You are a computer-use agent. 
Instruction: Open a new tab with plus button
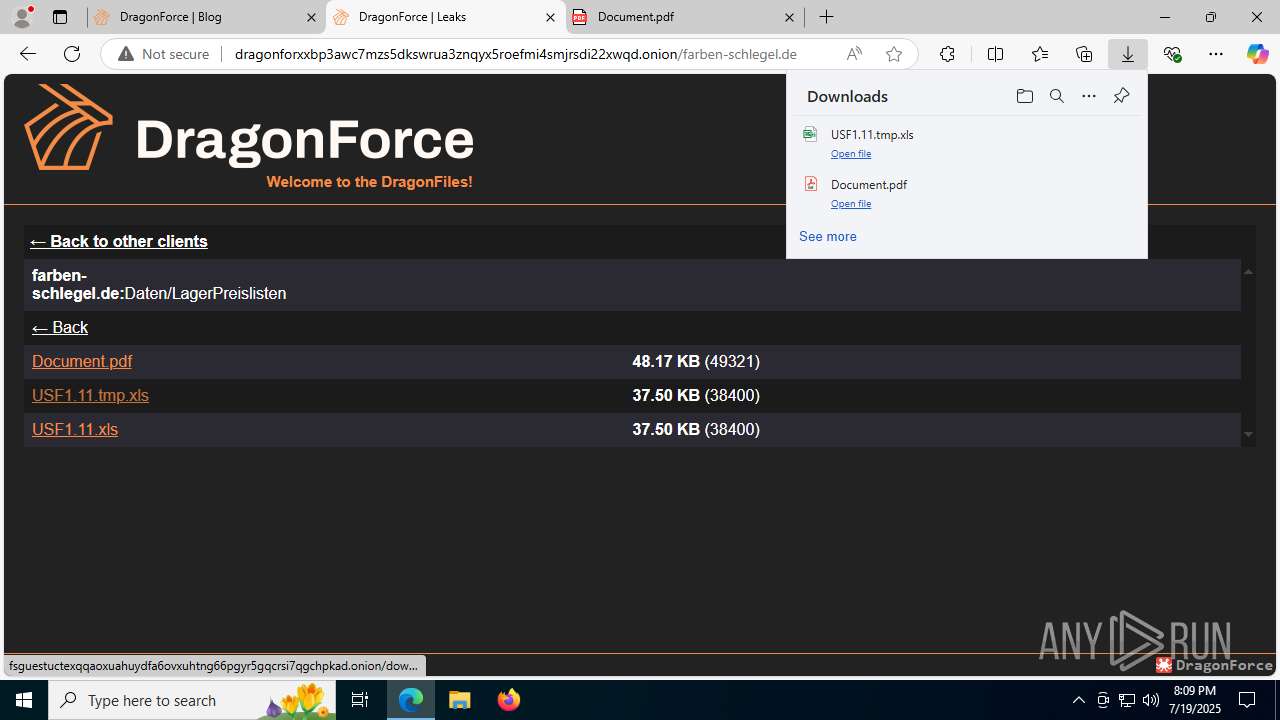coord(826,17)
